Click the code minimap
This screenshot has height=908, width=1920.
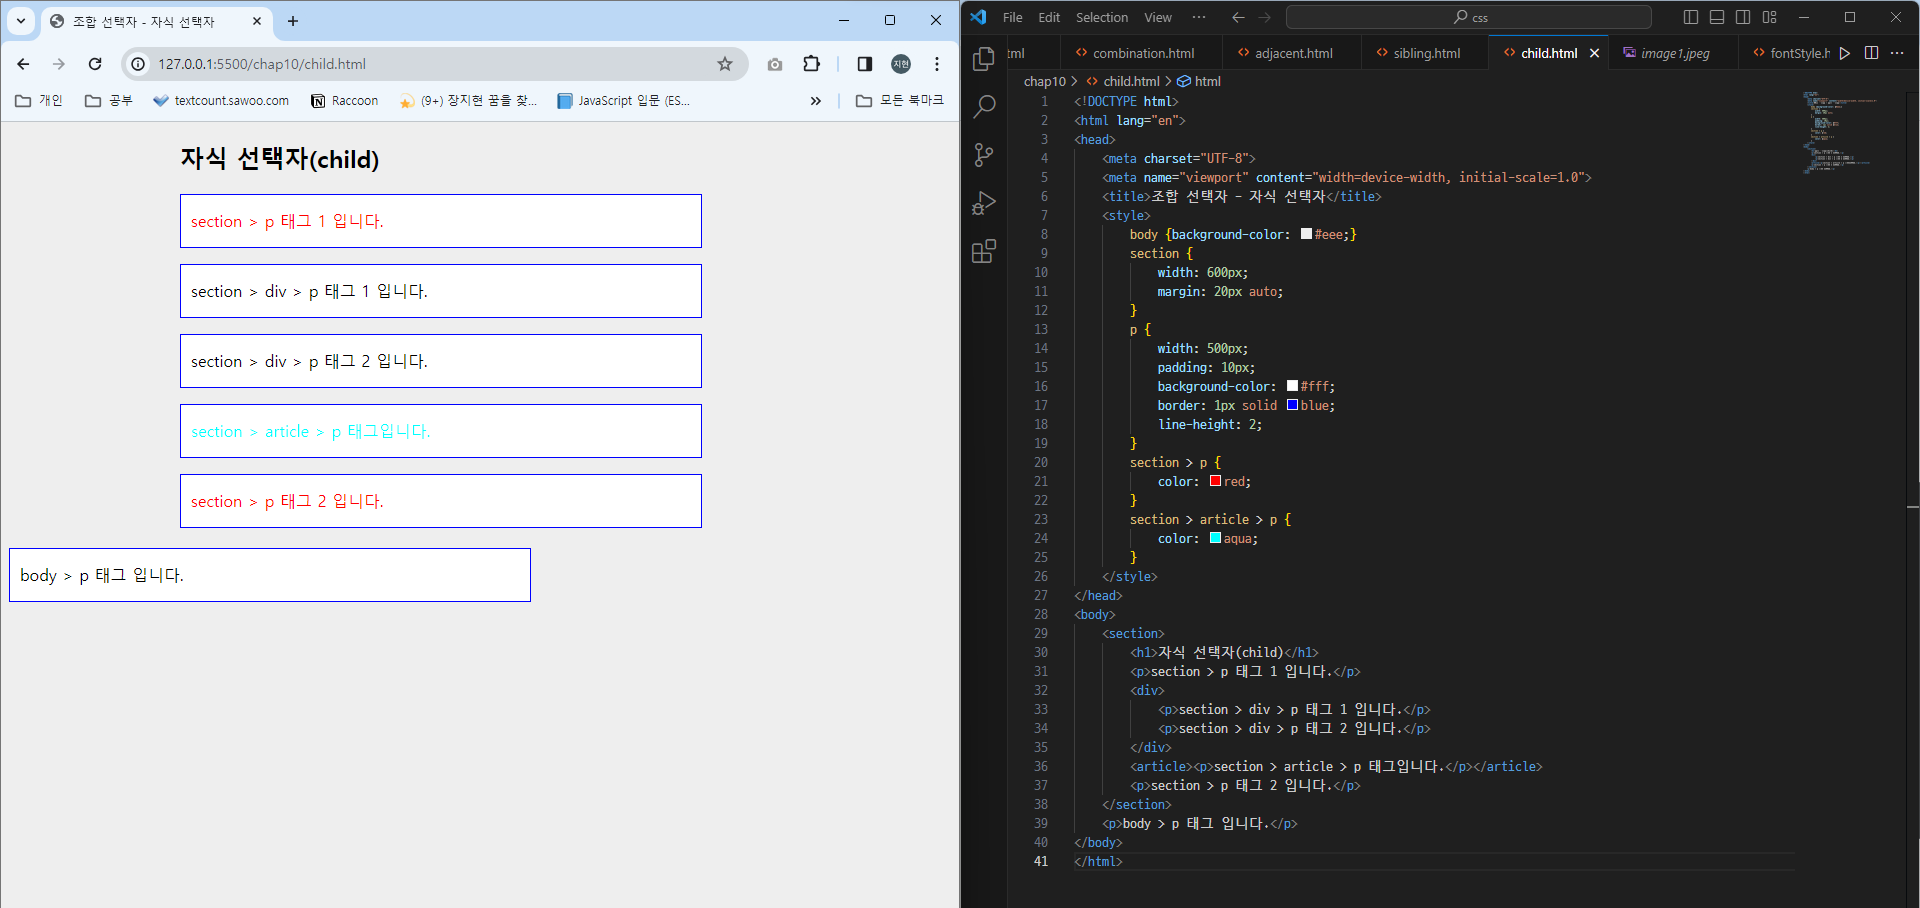(1840, 132)
